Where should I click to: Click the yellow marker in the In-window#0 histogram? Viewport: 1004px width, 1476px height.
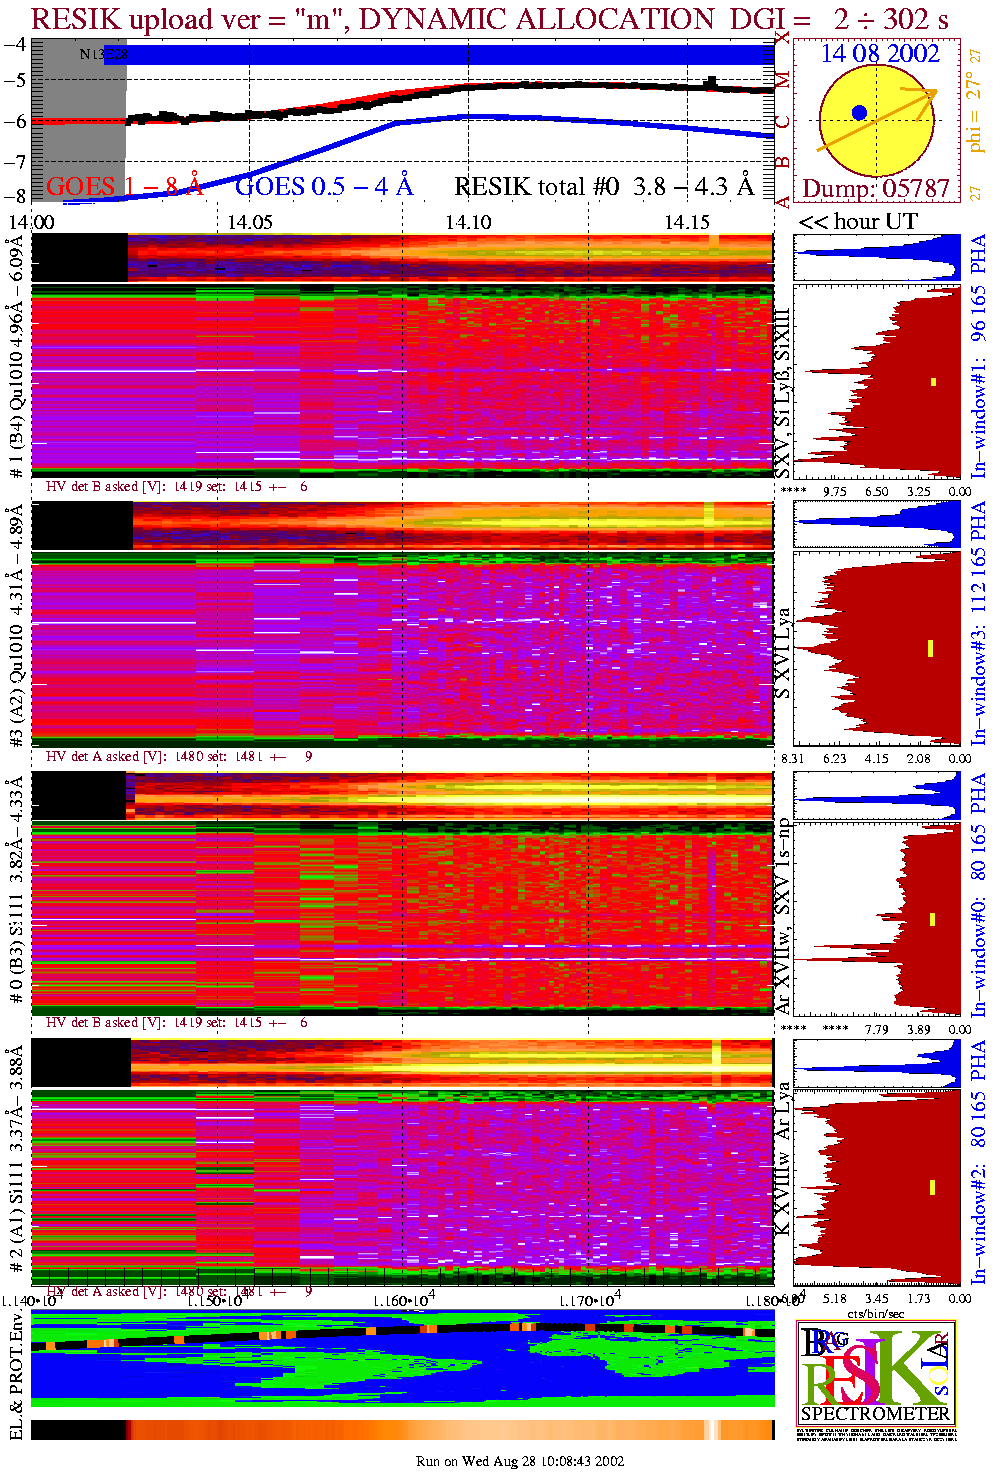tap(932, 919)
